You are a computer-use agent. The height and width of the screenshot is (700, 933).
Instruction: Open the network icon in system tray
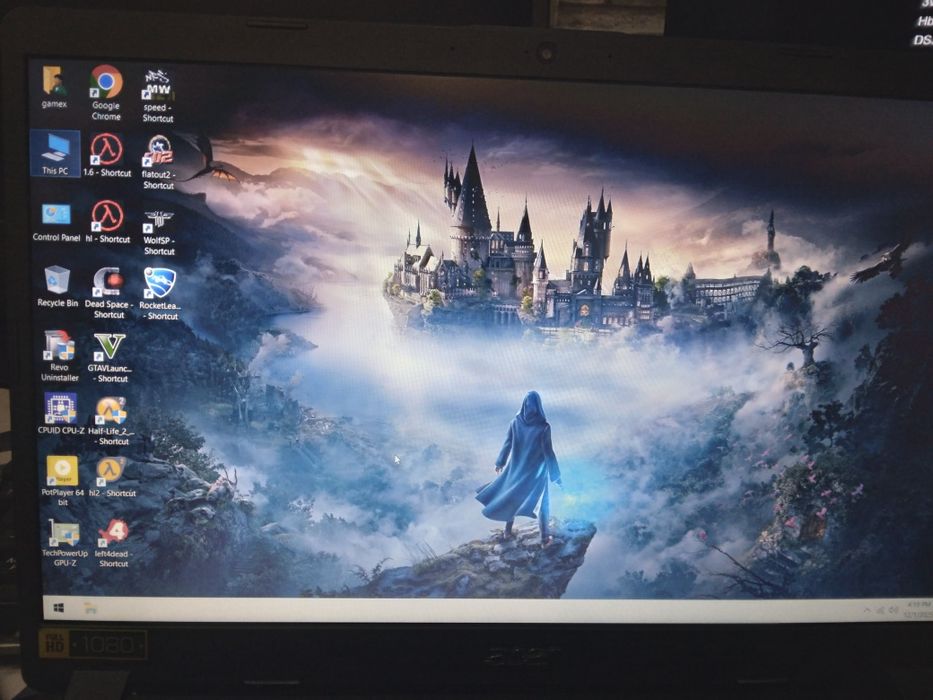[880, 611]
